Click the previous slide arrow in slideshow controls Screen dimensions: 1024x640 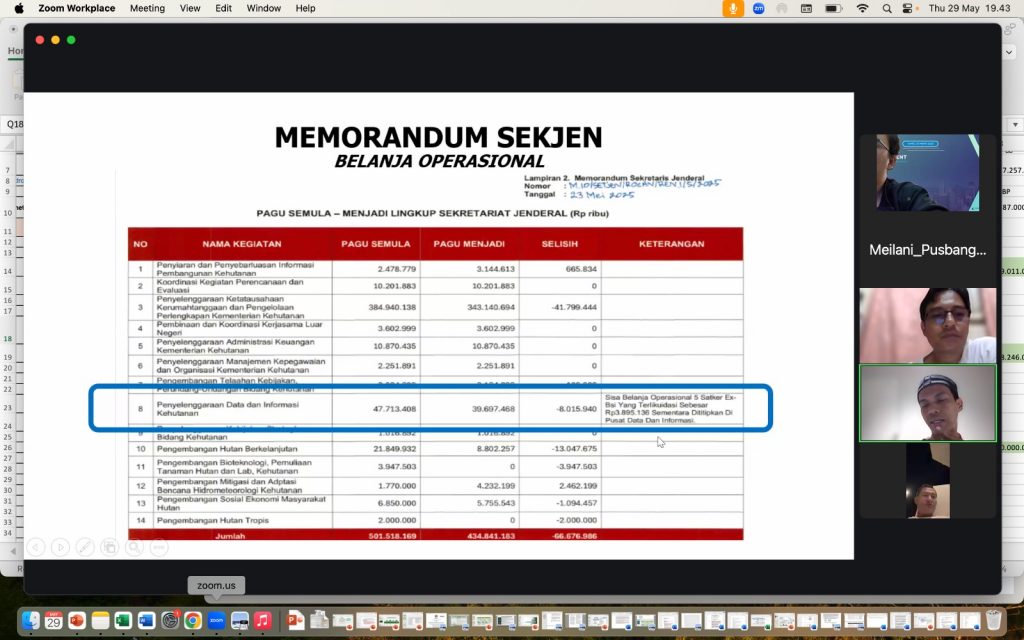36,547
